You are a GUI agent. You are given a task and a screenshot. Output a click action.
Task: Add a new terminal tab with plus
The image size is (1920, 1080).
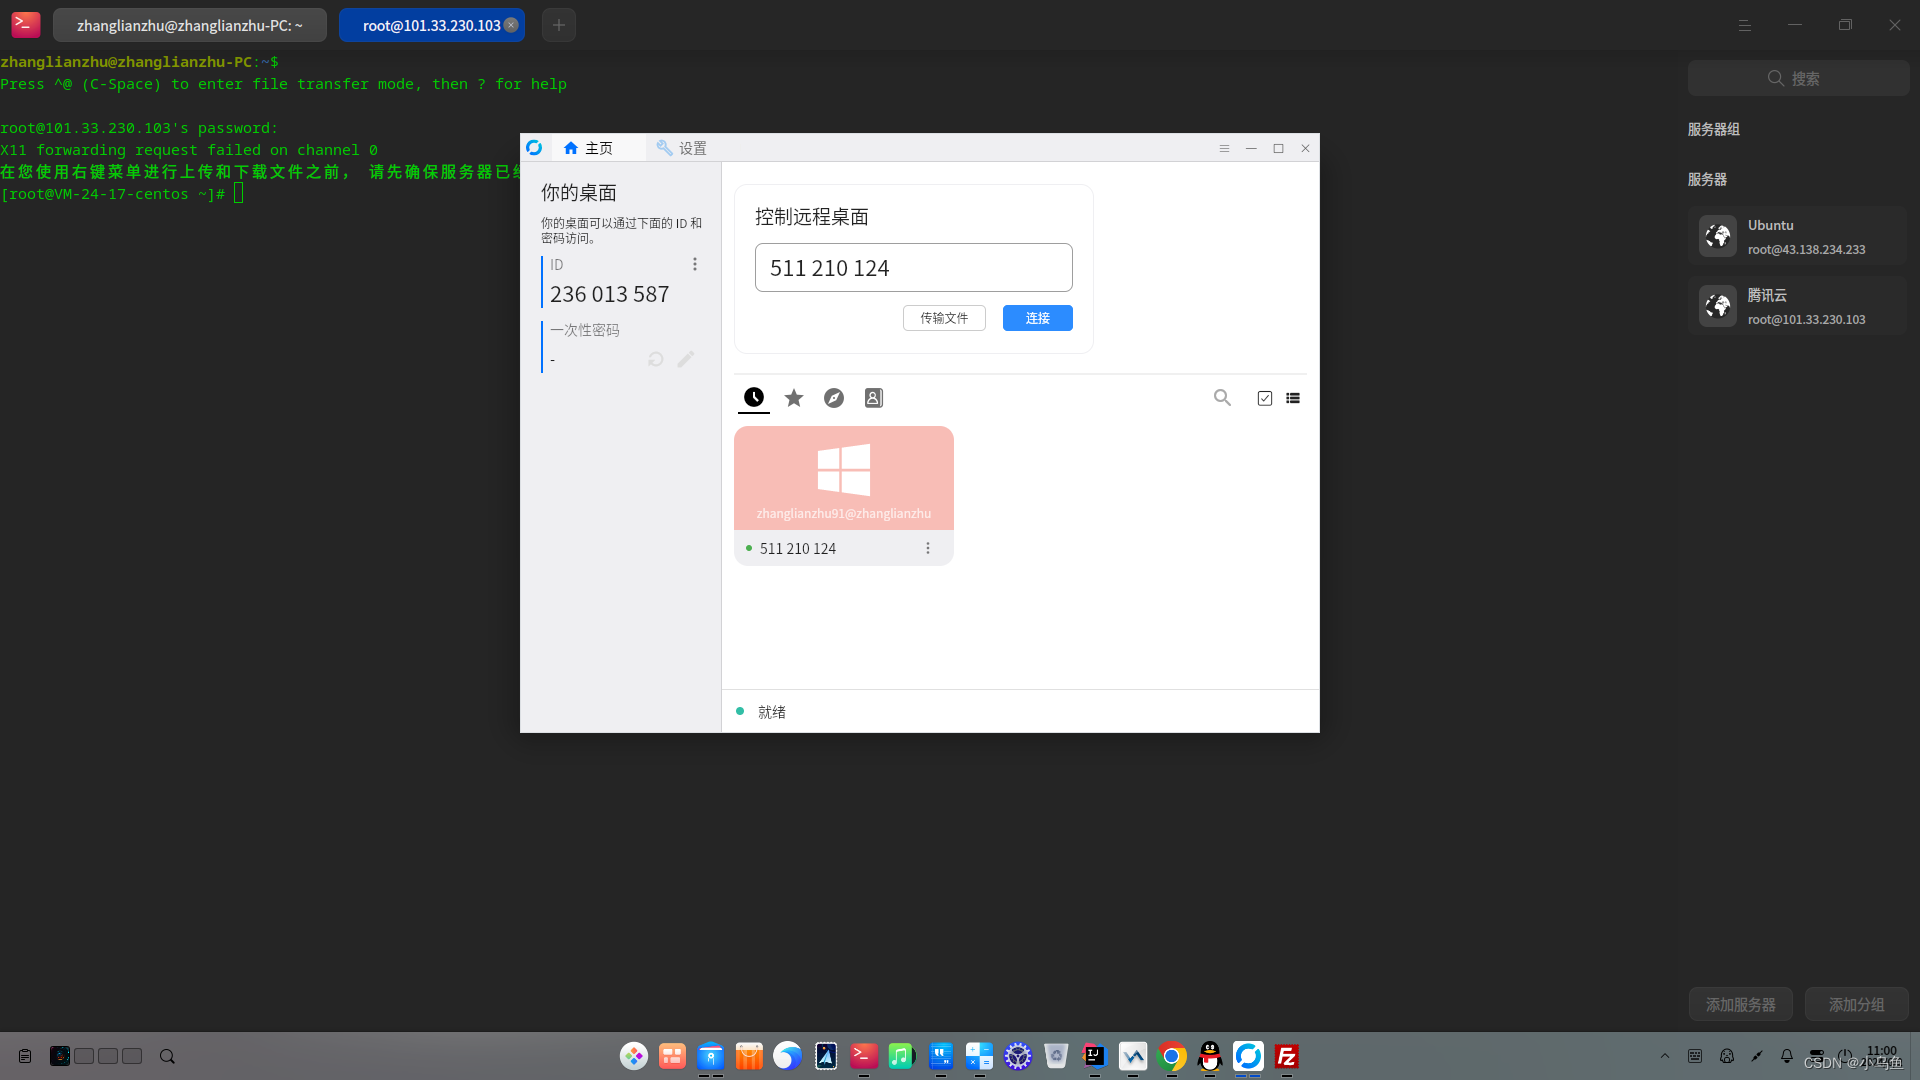click(x=559, y=25)
